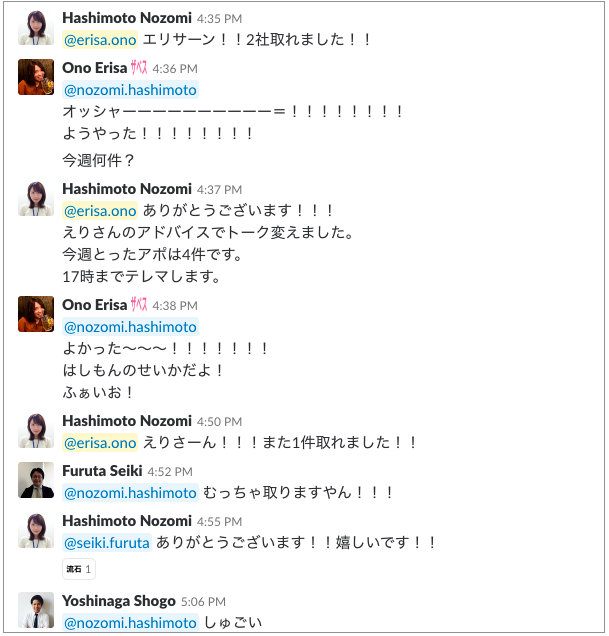Open the 5:06 PM message timestamp
The image size is (609, 636).
tap(203, 602)
